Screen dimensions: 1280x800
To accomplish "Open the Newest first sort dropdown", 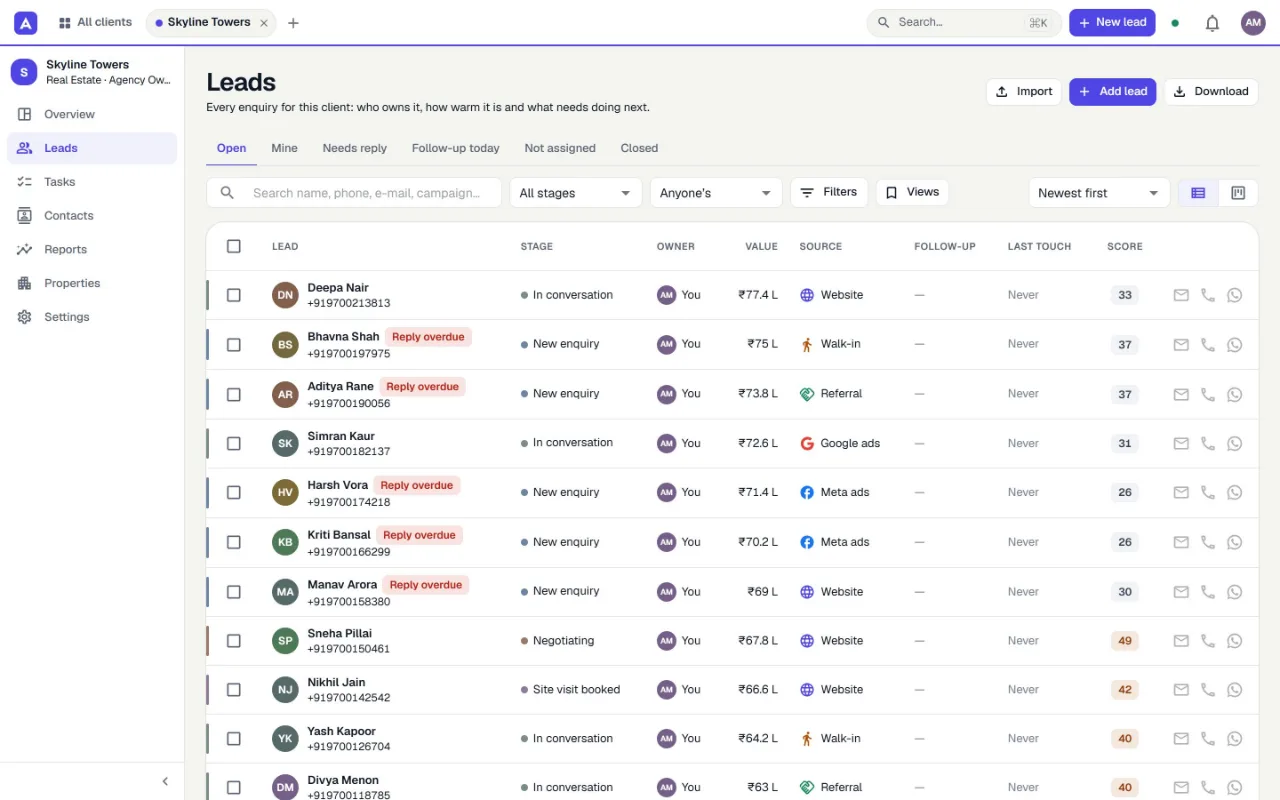I will point(1099,193).
